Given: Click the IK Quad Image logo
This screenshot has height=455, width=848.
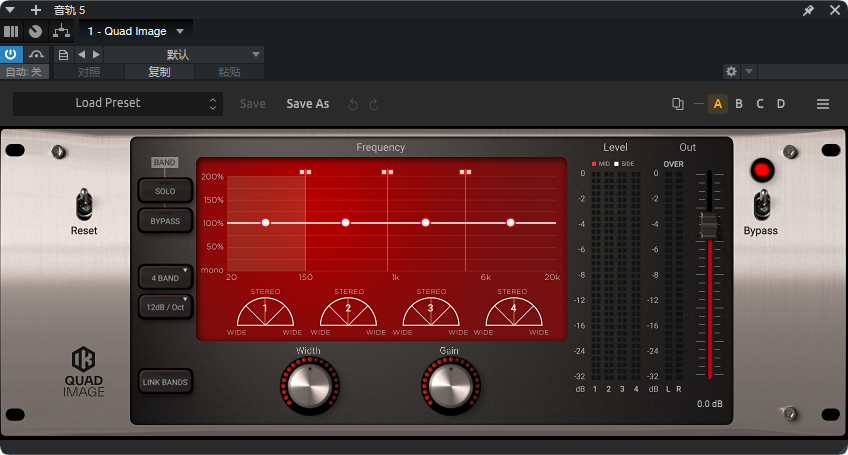Looking at the screenshot, I should 84,372.
